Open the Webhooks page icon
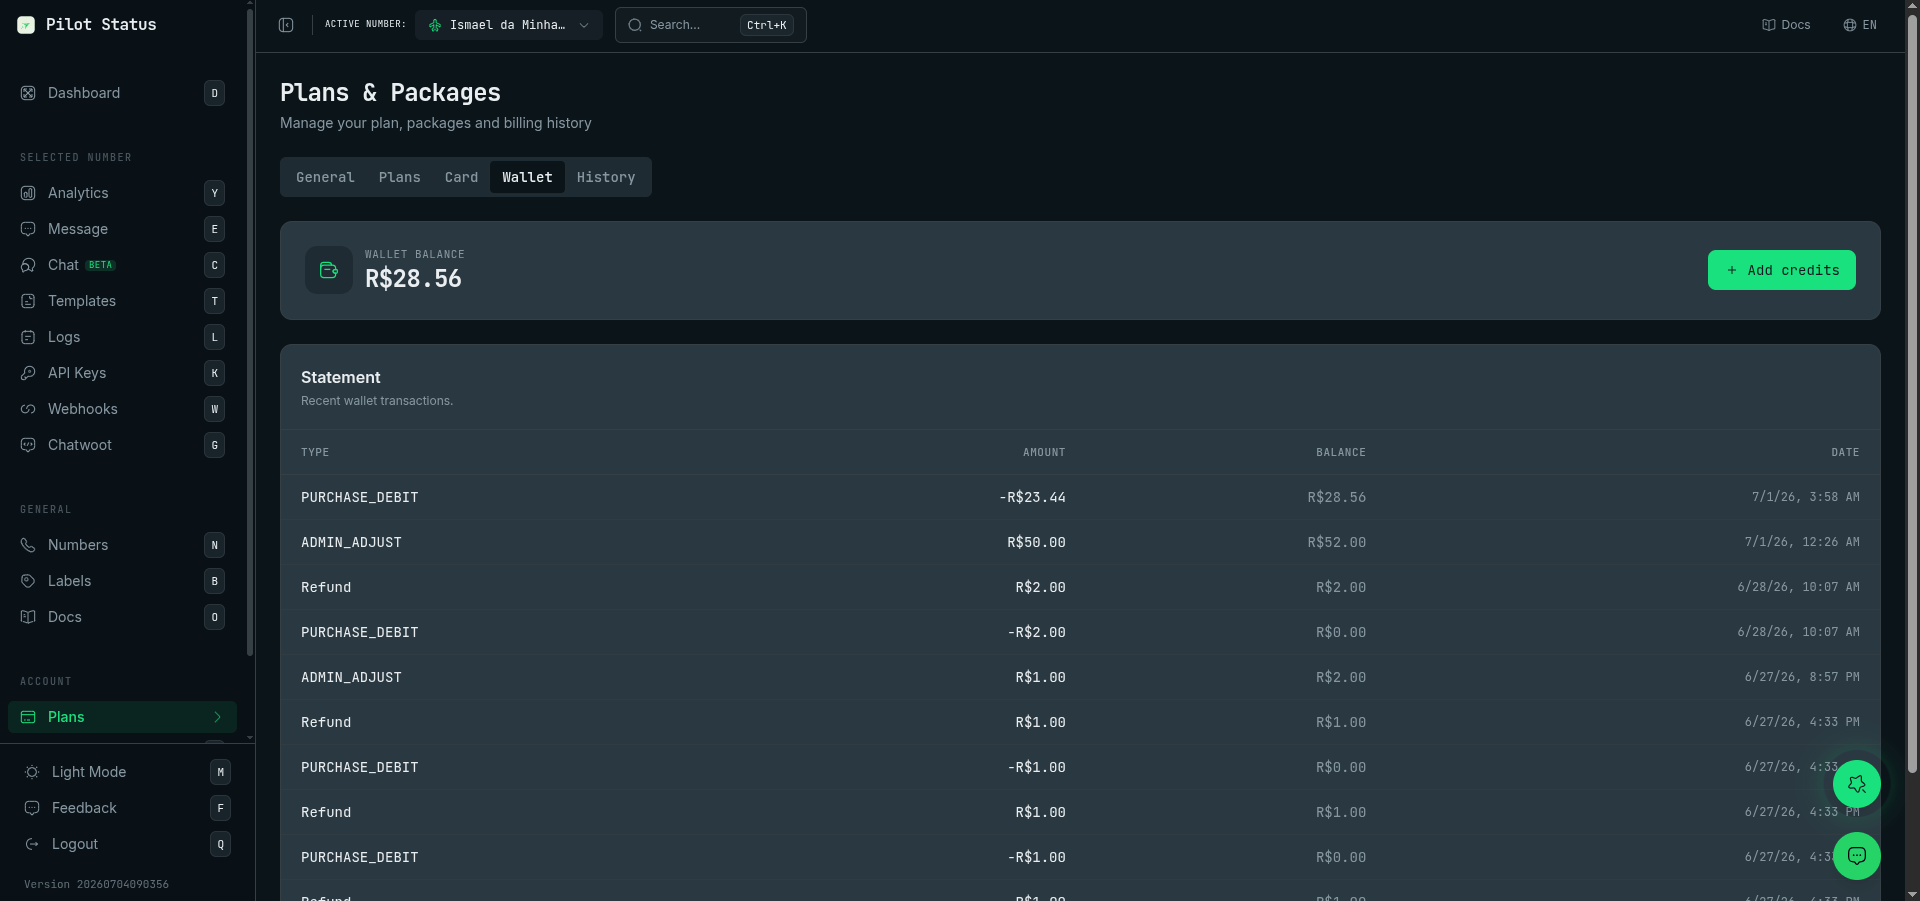This screenshot has height=901, width=1920. (x=28, y=409)
